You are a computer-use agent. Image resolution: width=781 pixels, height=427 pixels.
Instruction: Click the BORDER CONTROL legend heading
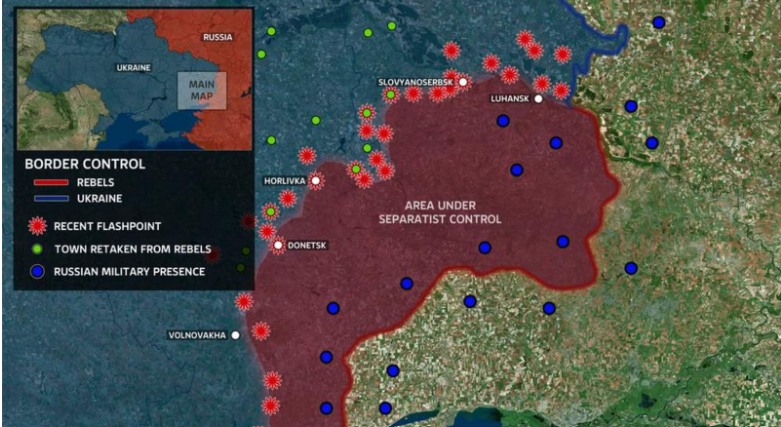pyautogui.click(x=85, y=164)
